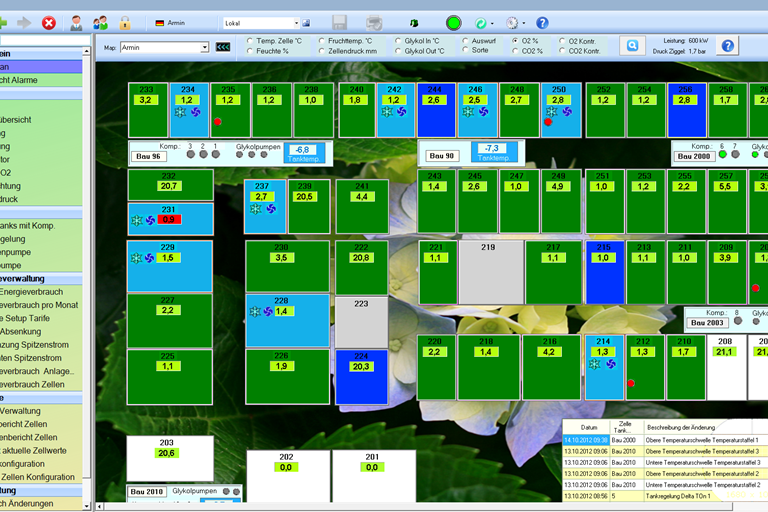768x512 pixels.
Task: Click the -6,8 Tanktemp. display
Action: click(303, 153)
